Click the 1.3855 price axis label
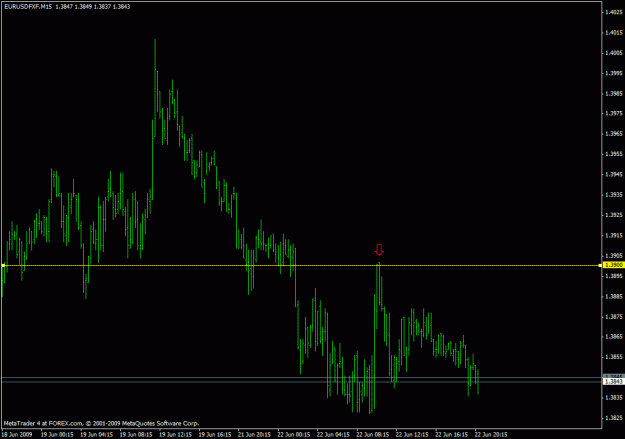 coord(614,357)
